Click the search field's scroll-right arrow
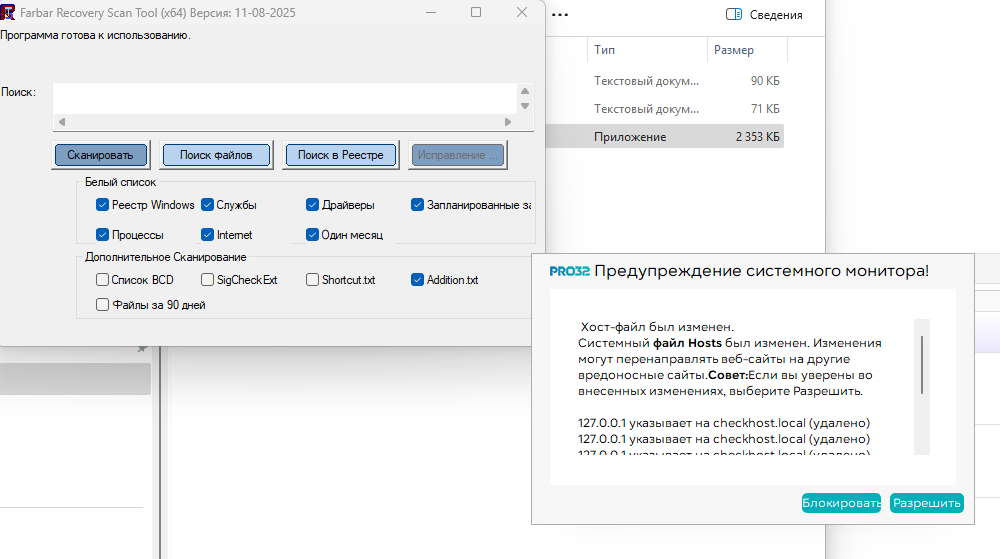Screen dimensions: 1000x559 pyautogui.click(x=508, y=122)
